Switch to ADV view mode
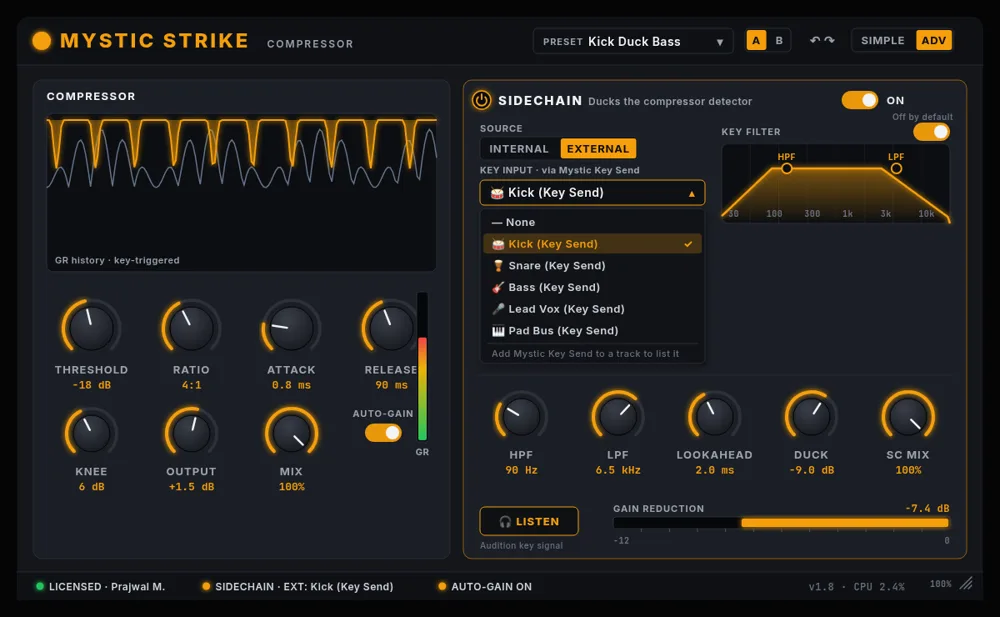 coord(934,40)
